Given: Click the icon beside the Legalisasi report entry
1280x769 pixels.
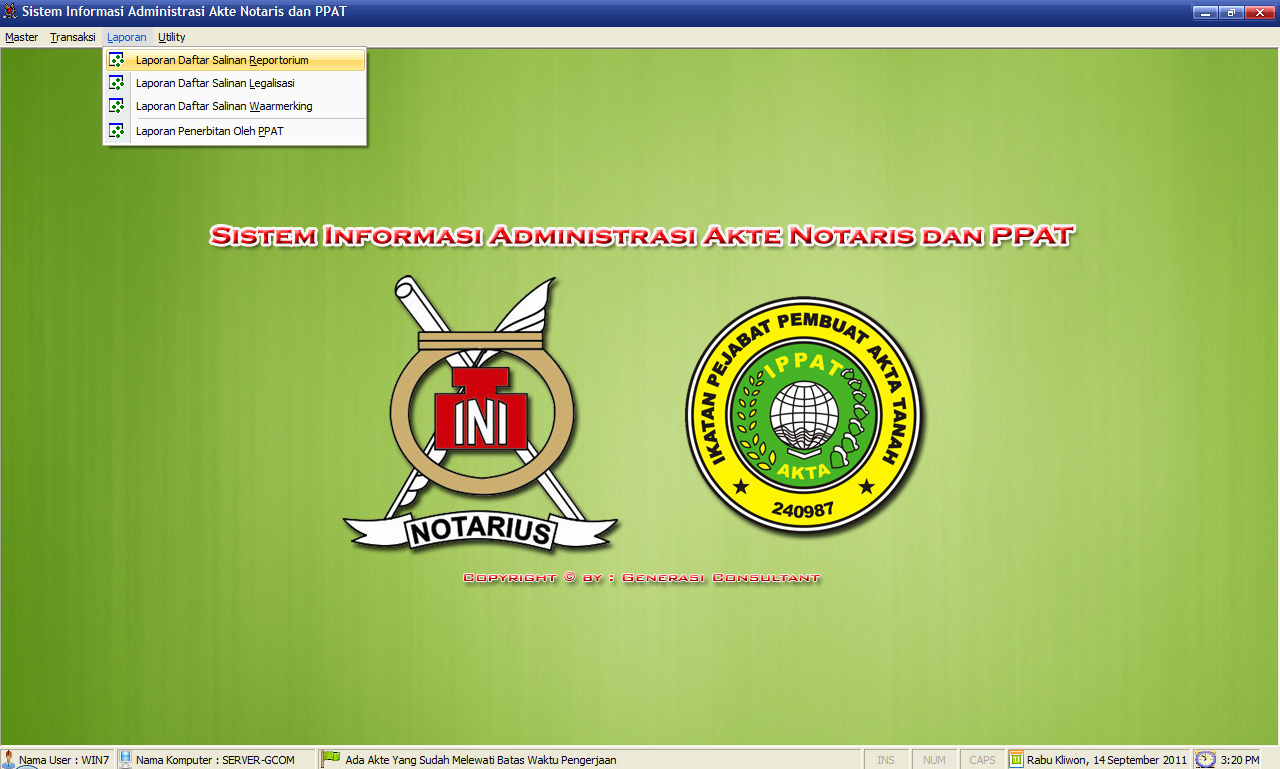Looking at the screenshot, I should click(x=117, y=83).
